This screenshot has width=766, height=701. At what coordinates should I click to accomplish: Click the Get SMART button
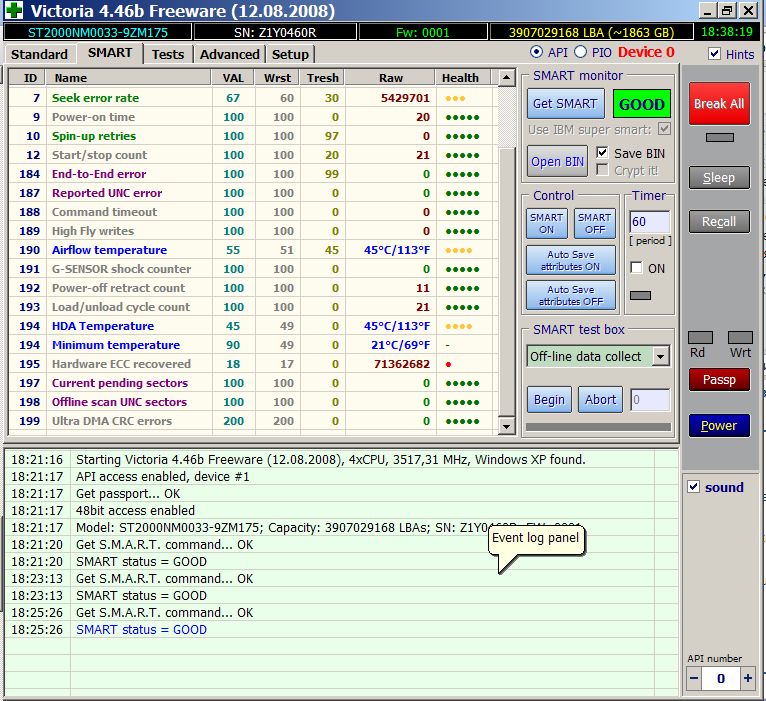click(565, 104)
